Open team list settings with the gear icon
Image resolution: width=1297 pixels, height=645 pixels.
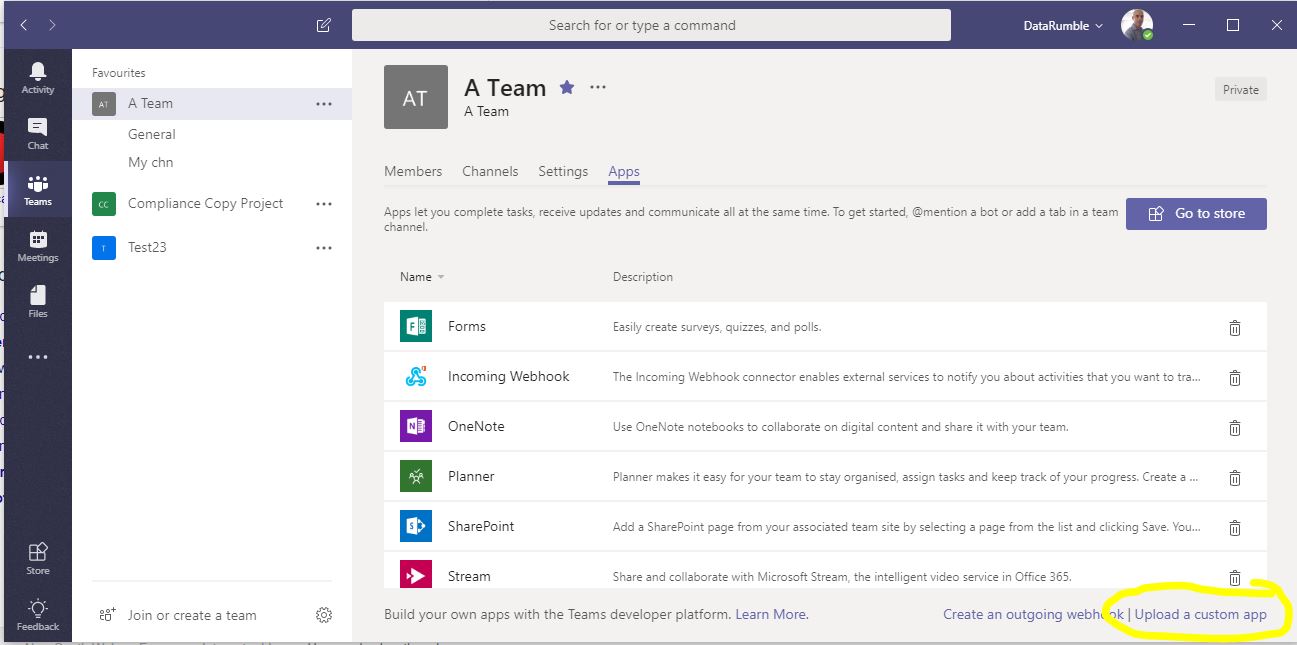pyautogui.click(x=323, y=615)
